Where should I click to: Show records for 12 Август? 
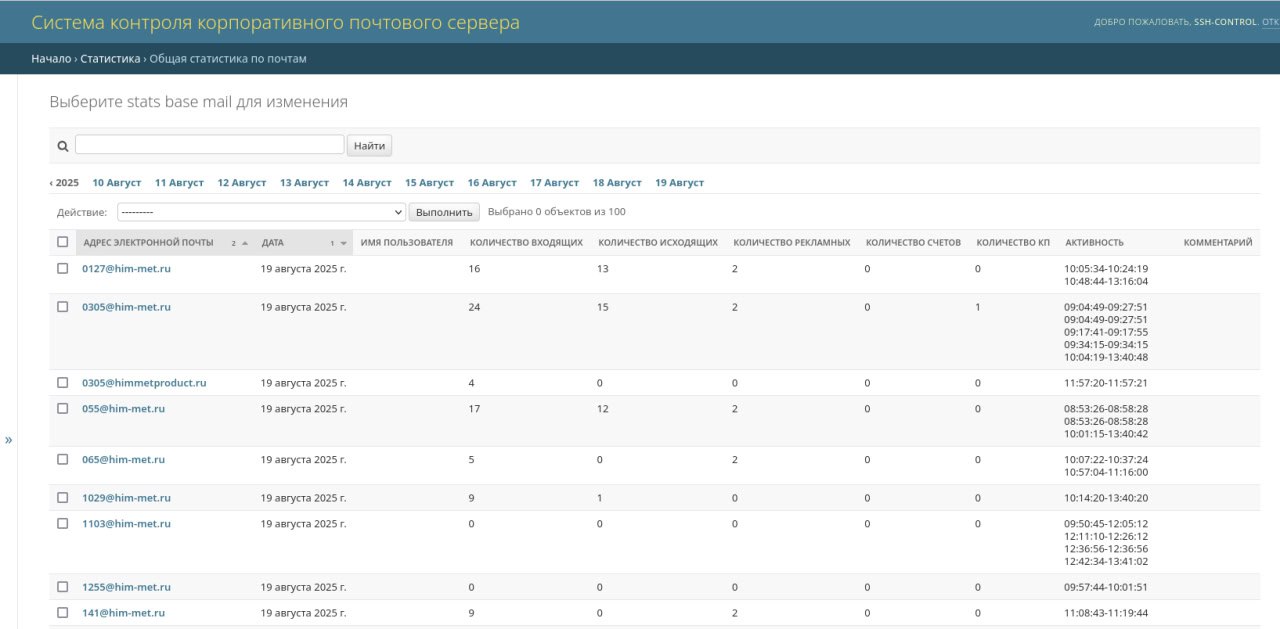pos(242,183)
